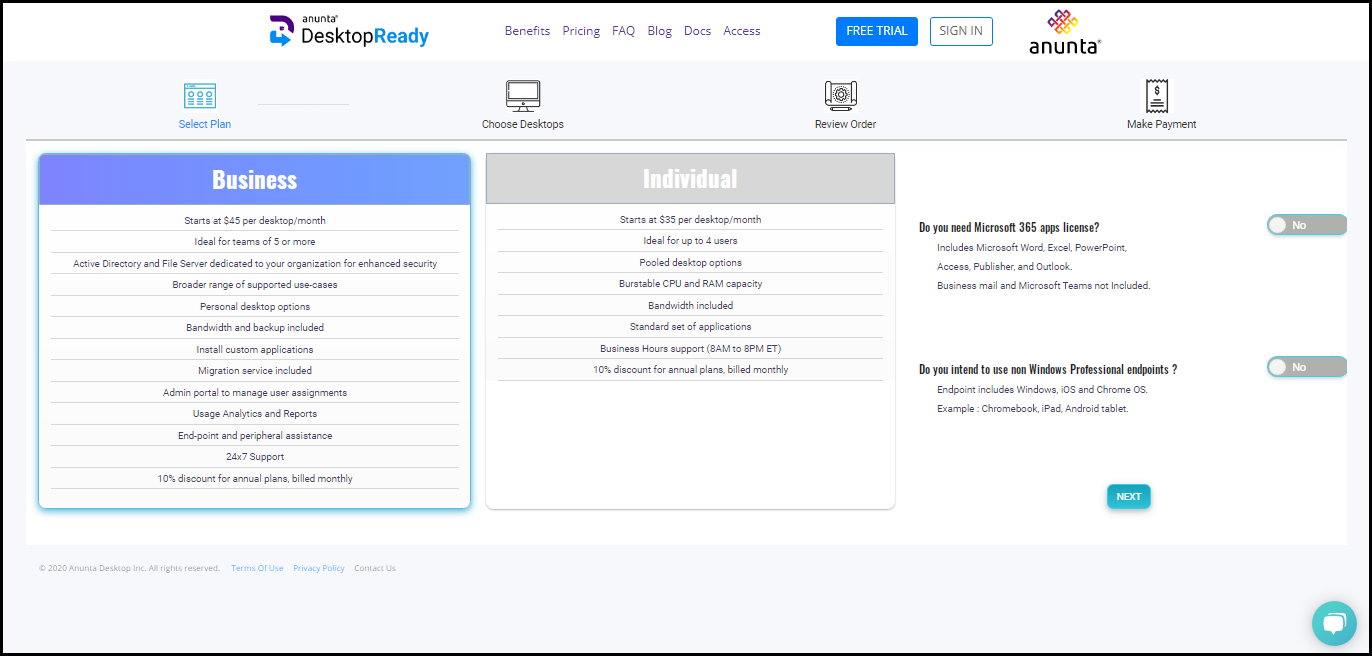Click 'End-point and peripheral assistance' text

click(255, 436)
